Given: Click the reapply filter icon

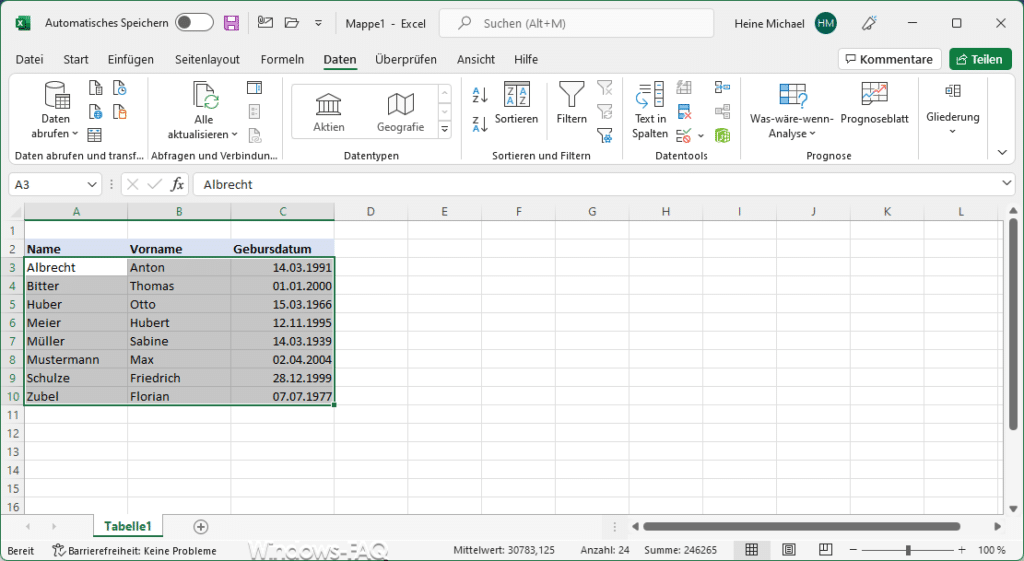Looking at the screenshot, I should [605, 112].
